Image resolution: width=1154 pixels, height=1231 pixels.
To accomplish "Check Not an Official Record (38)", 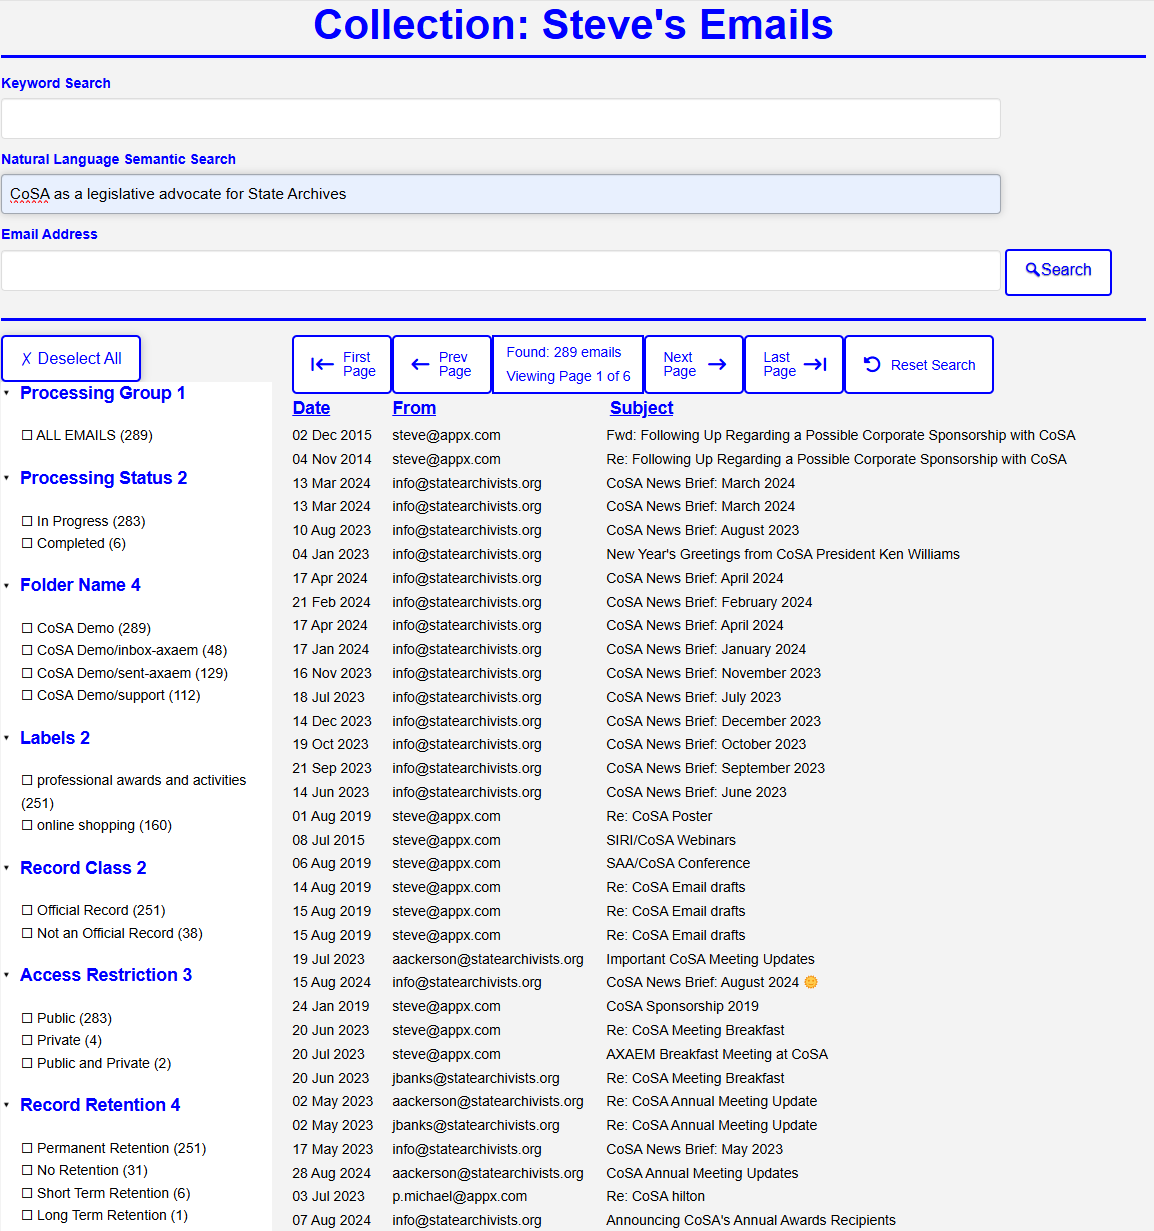I will pos(27,933).
